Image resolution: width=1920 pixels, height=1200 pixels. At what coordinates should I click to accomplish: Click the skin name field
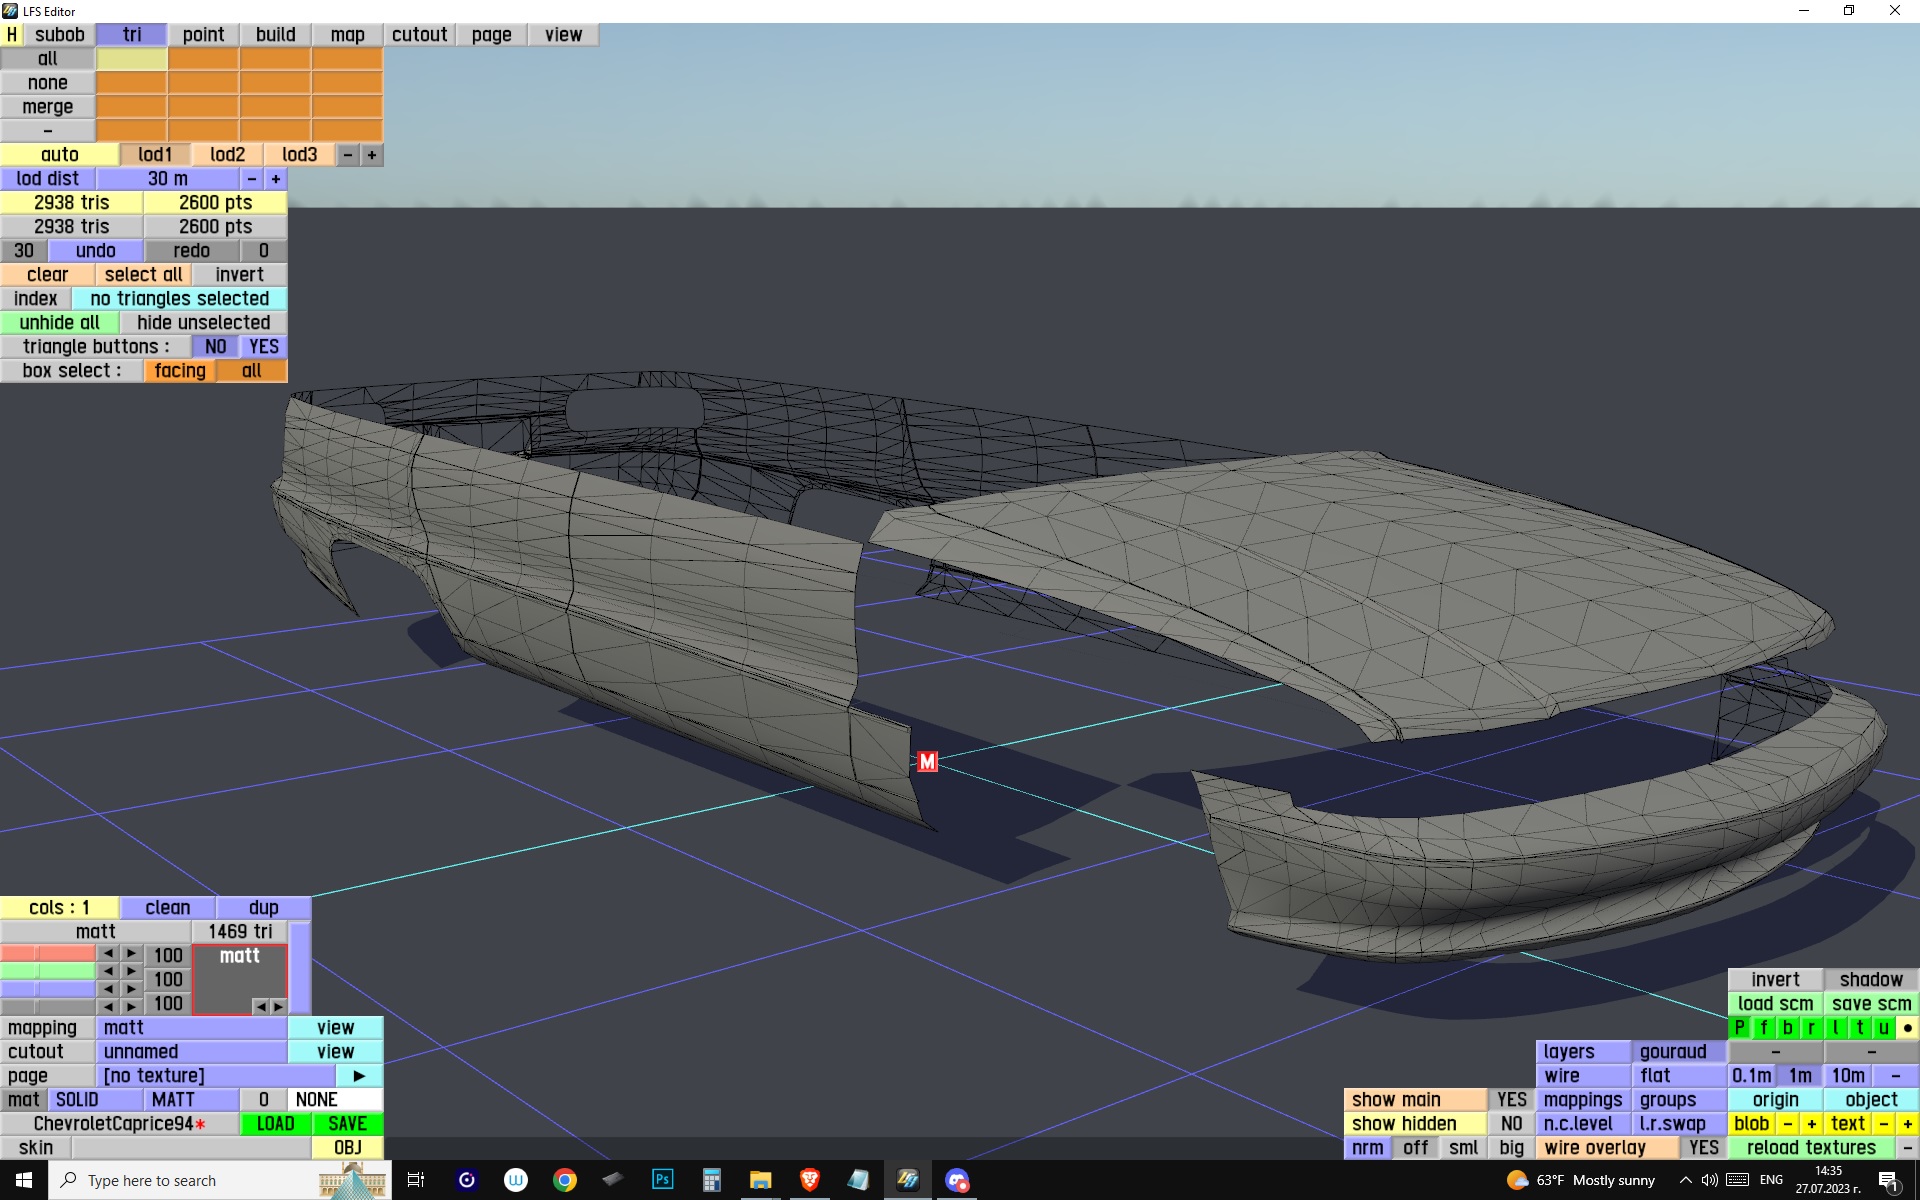tap(190, 1148)
